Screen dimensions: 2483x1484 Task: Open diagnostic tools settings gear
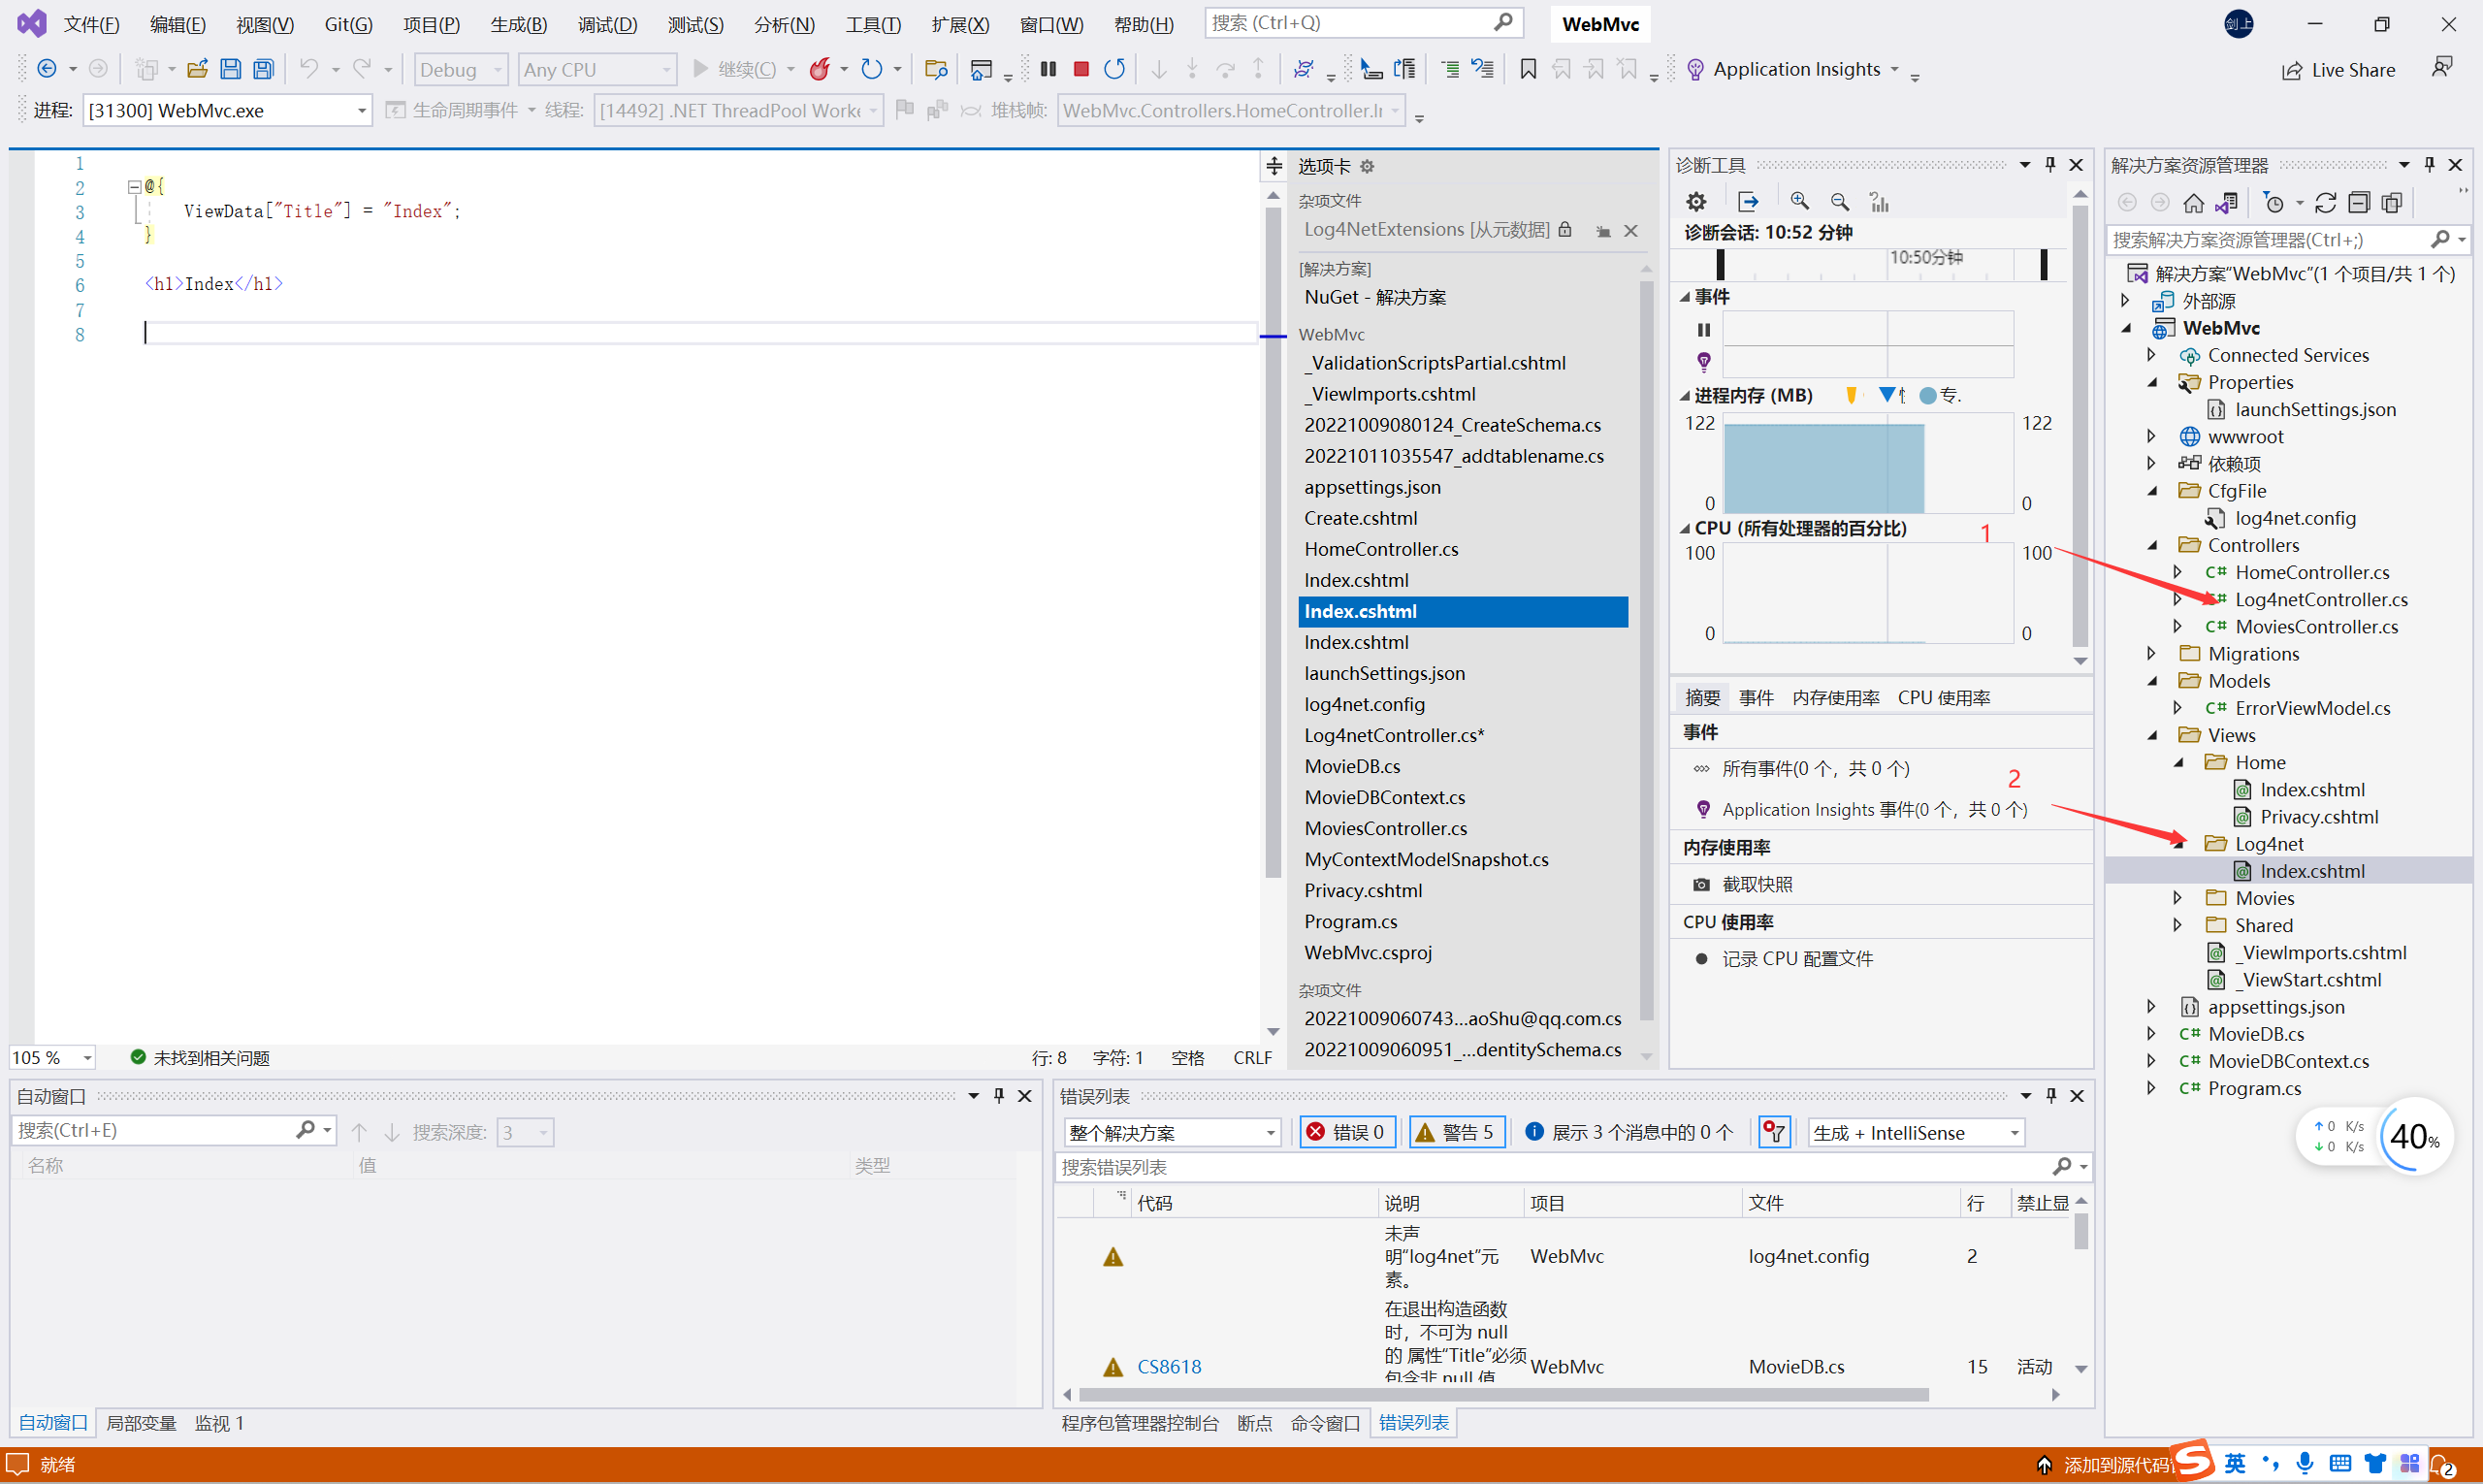(x=1696, y=202)
